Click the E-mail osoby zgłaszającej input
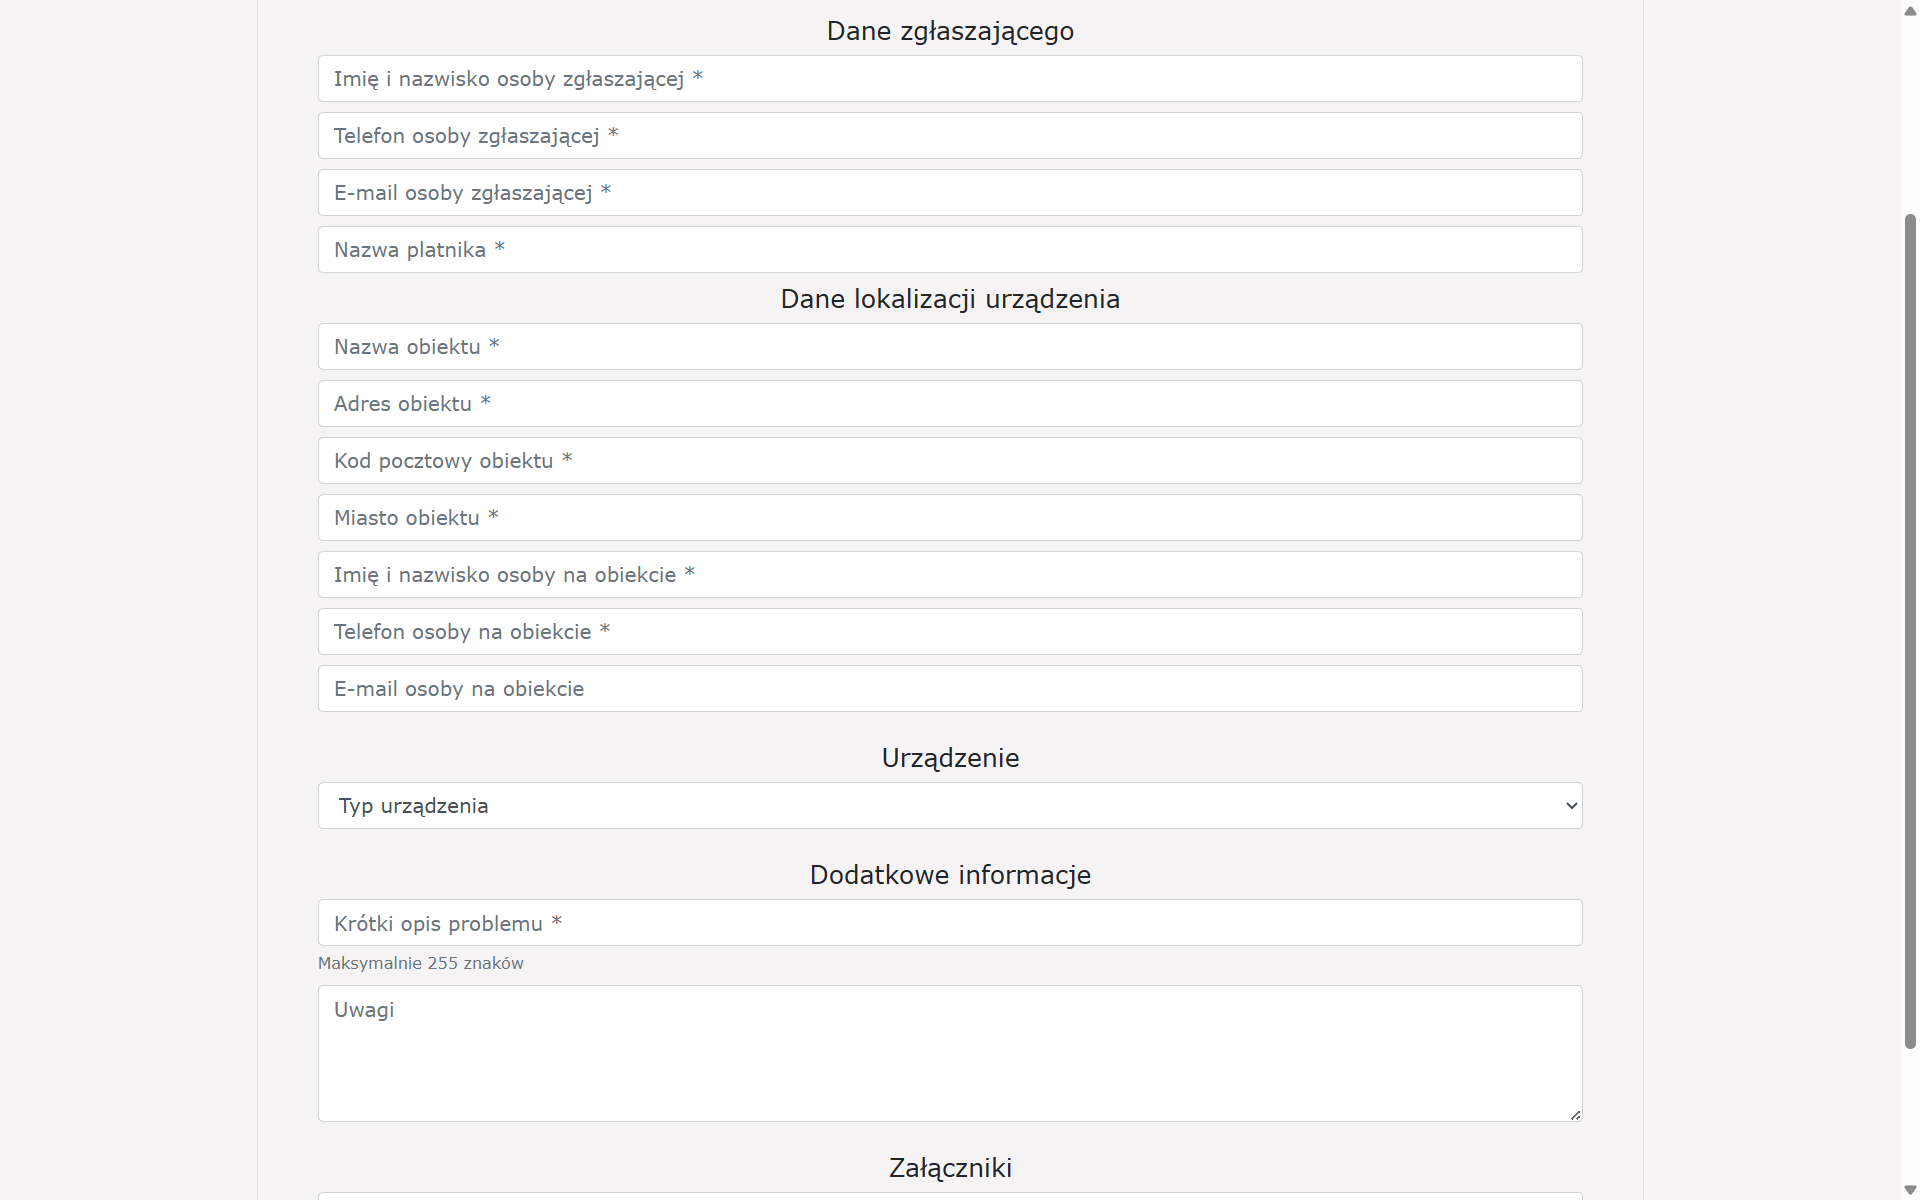 point(950,193)
